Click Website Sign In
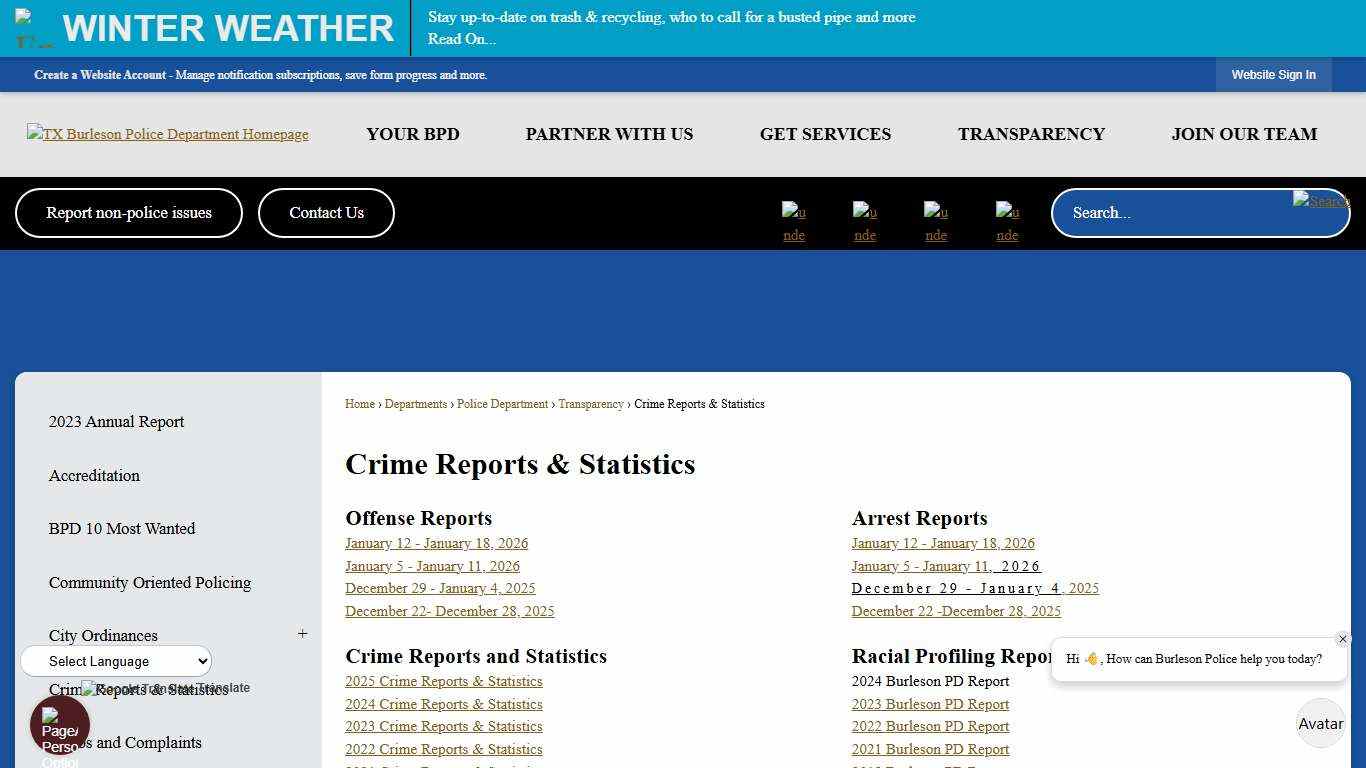Image resolution: width=1366 pixels, height=768 pixels. click(x=1273, y=74)
